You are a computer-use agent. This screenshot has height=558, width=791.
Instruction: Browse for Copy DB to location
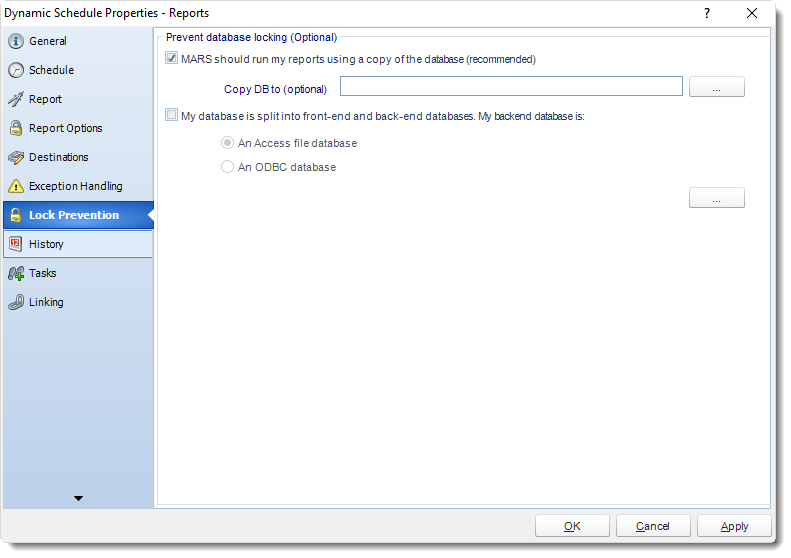tap(716, 87)
